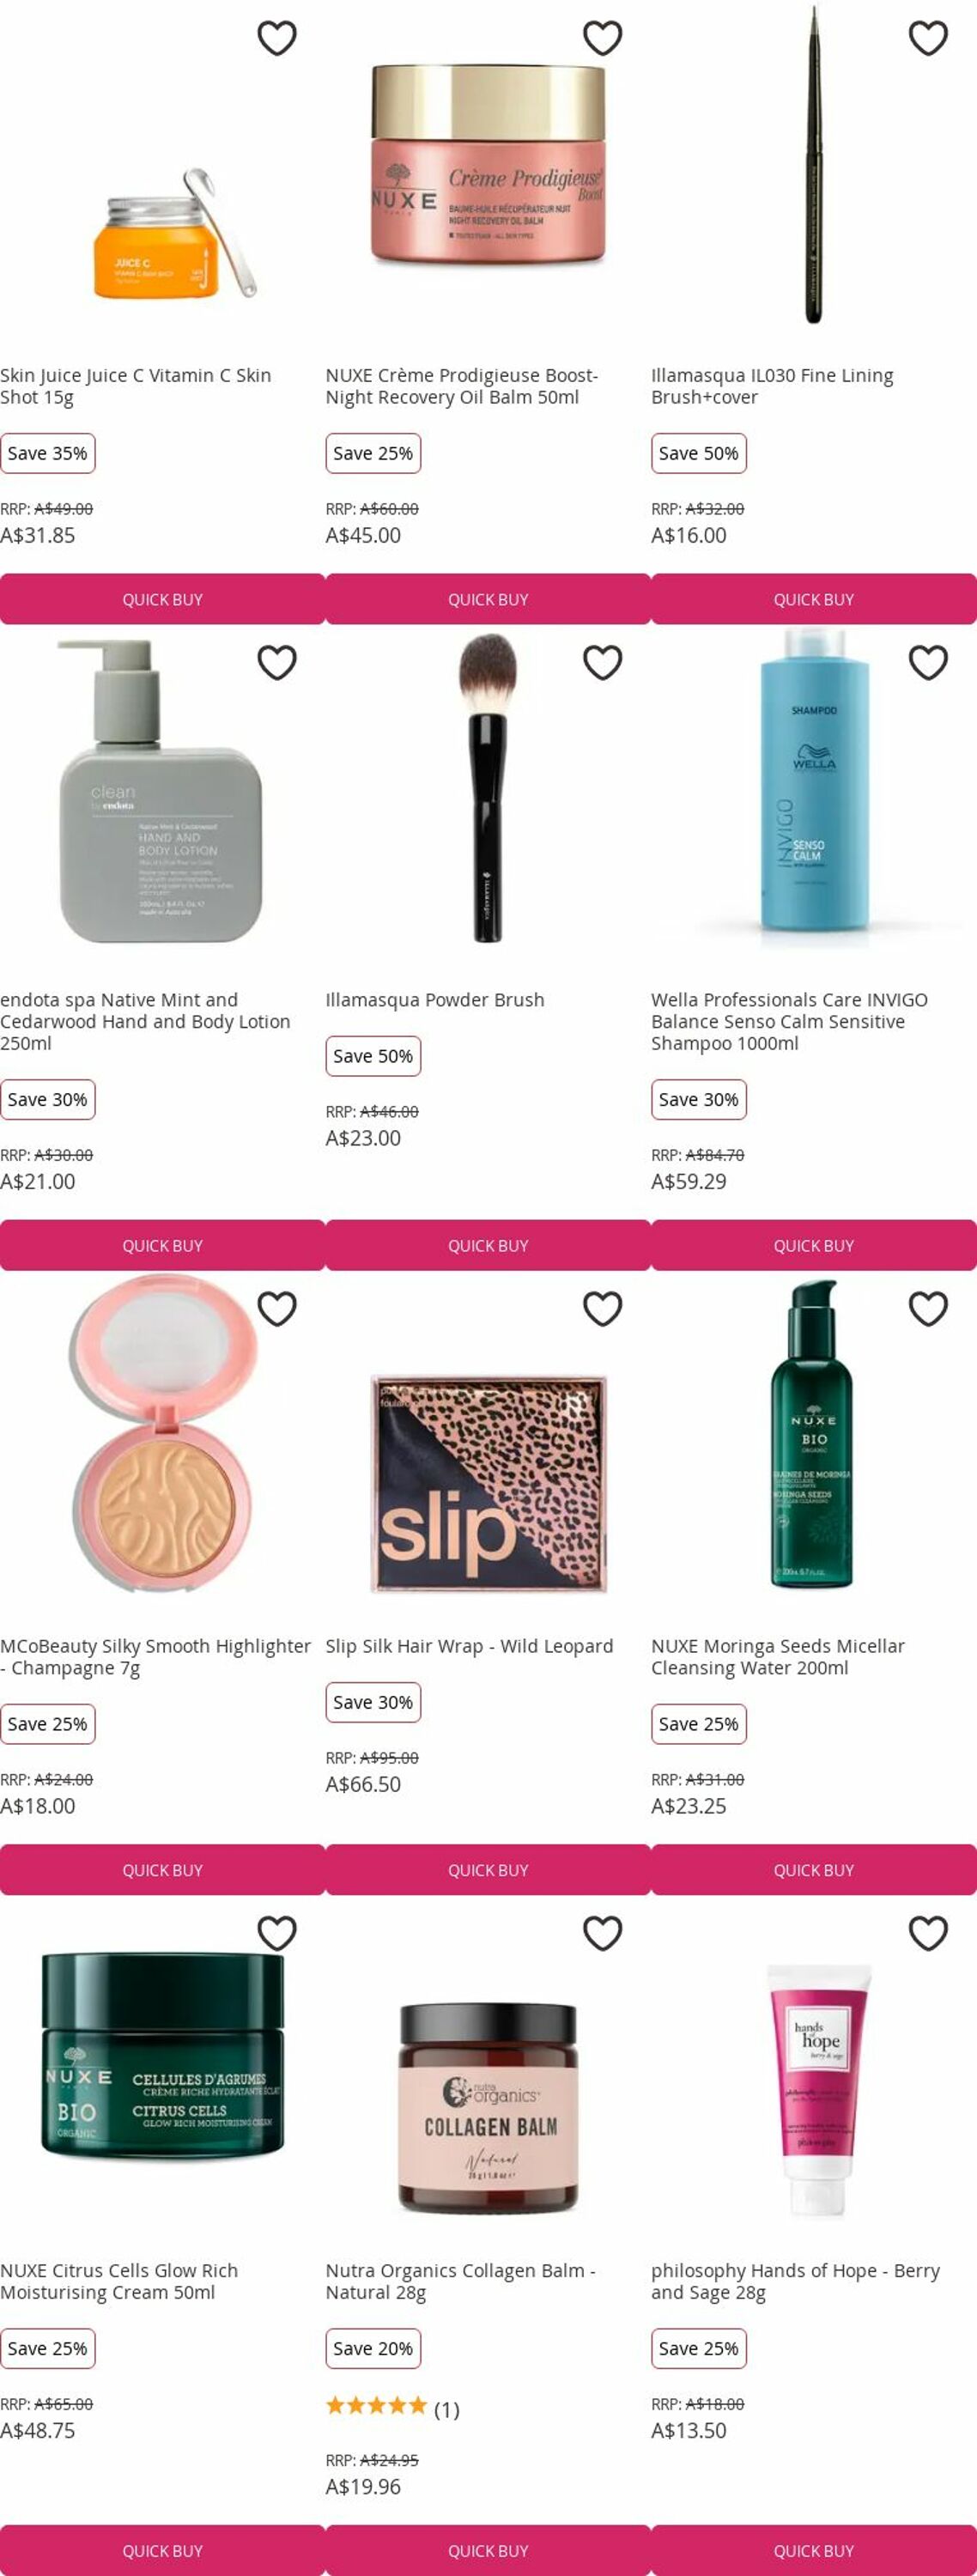Toggle heart on Wella INVIGO shampoo
This screenshot has width=977, height=2576.
click(928, 662)
